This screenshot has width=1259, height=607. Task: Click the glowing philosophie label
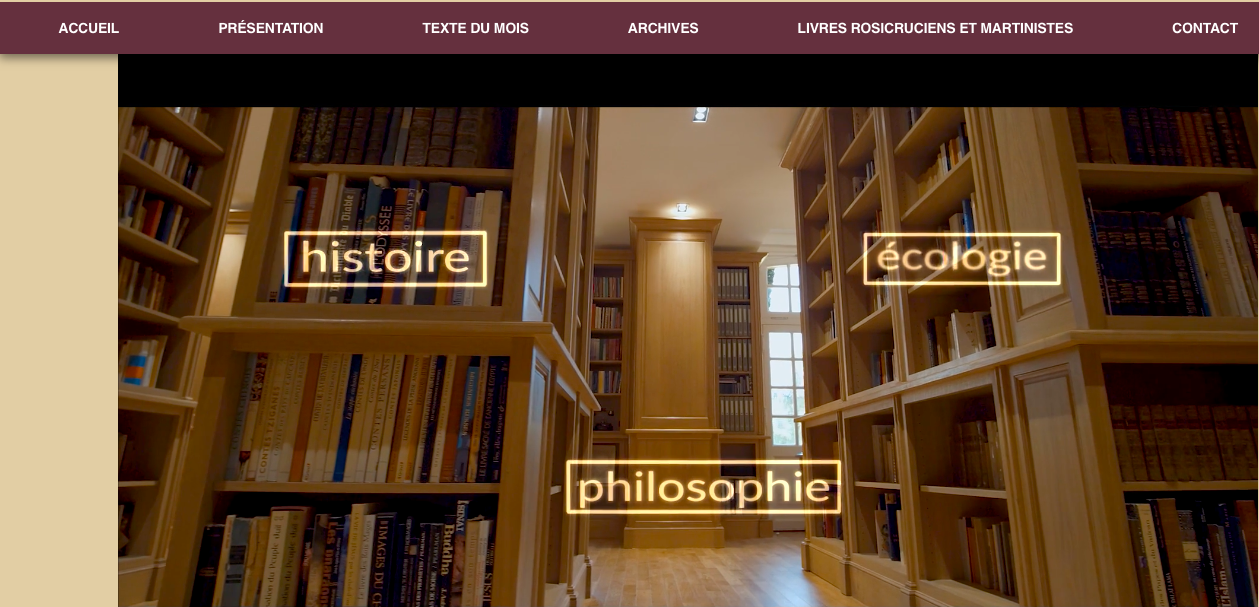[x=704, y=487]
